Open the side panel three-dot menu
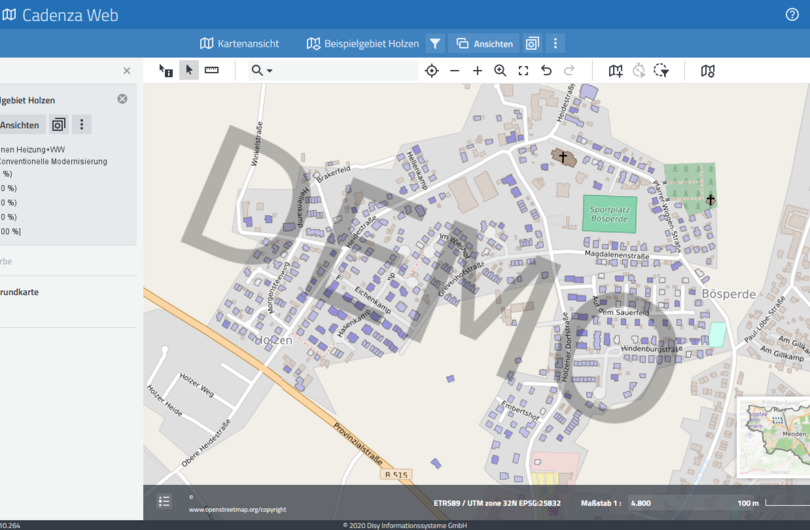 coord(82,124)
